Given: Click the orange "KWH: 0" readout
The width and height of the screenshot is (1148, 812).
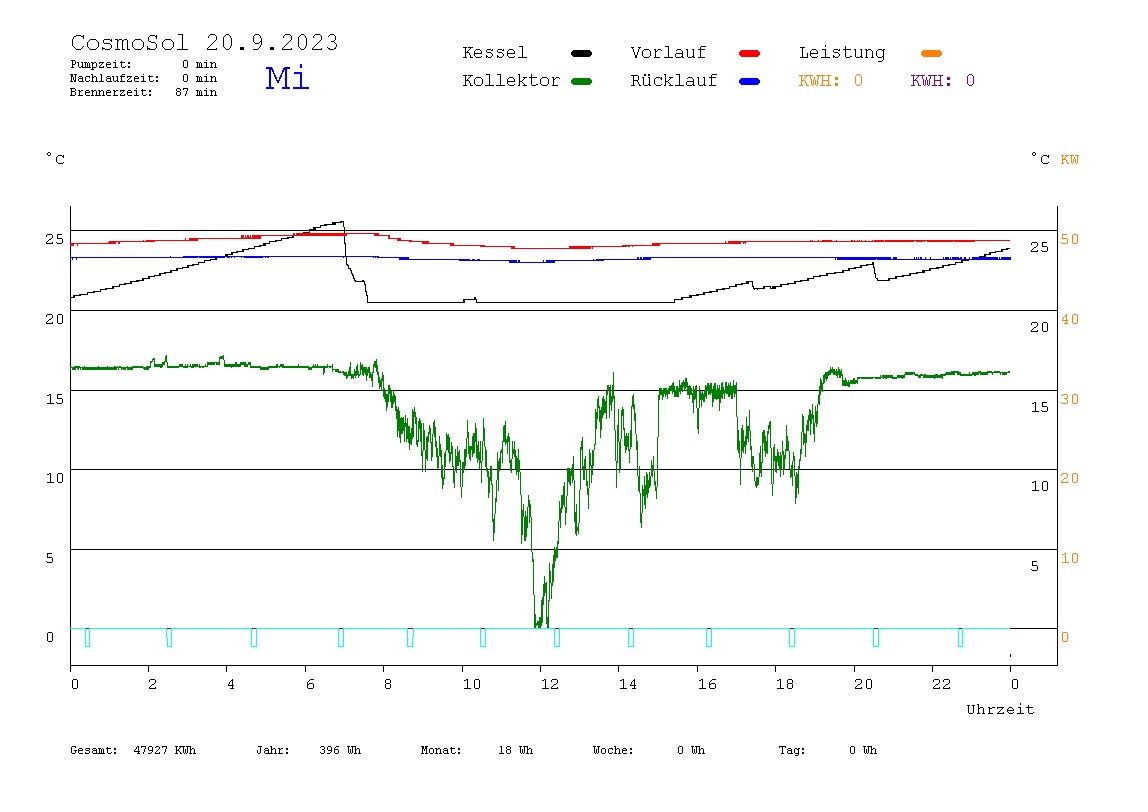Looking at the screenshot, I should coord(831,81).
